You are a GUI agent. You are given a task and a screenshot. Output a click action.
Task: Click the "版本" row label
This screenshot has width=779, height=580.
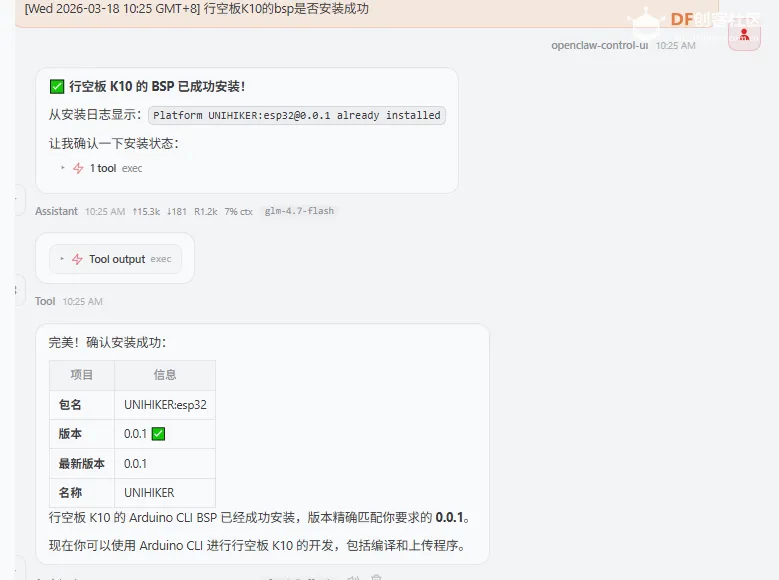pyautogui.click(x=70, y=434)
